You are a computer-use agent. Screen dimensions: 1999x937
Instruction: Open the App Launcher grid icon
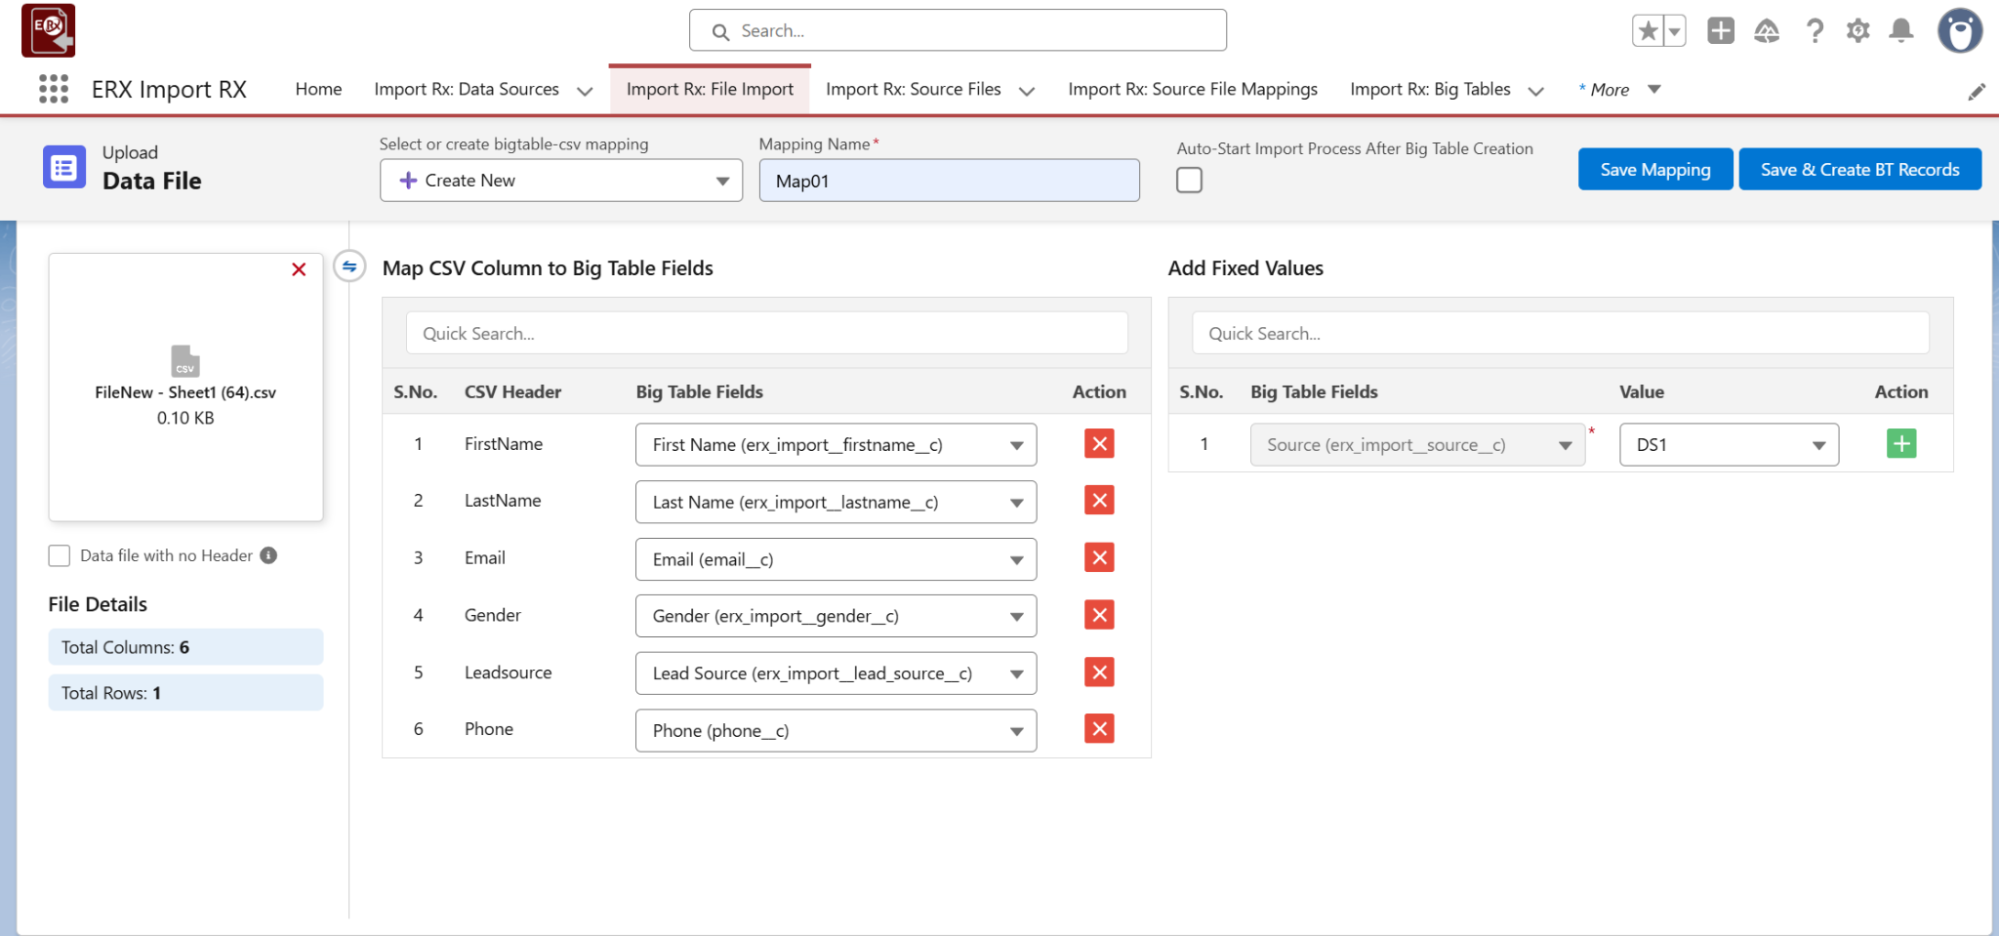[53, 89]
